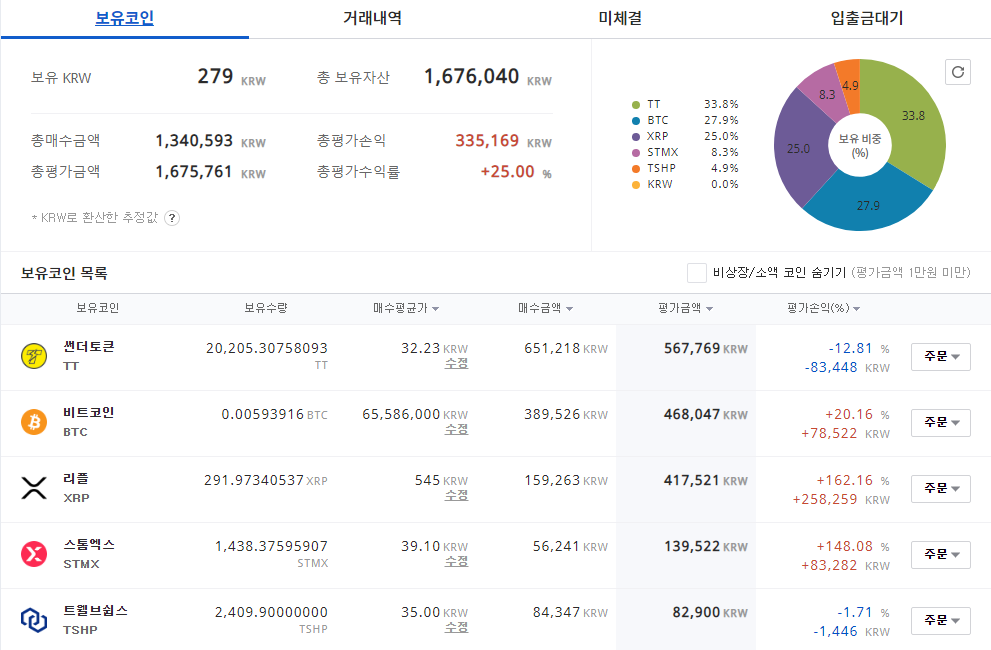This screenshot has height=650, width=991.
Task: Click the 보유수량 column header
Action: tap(265, 308)
